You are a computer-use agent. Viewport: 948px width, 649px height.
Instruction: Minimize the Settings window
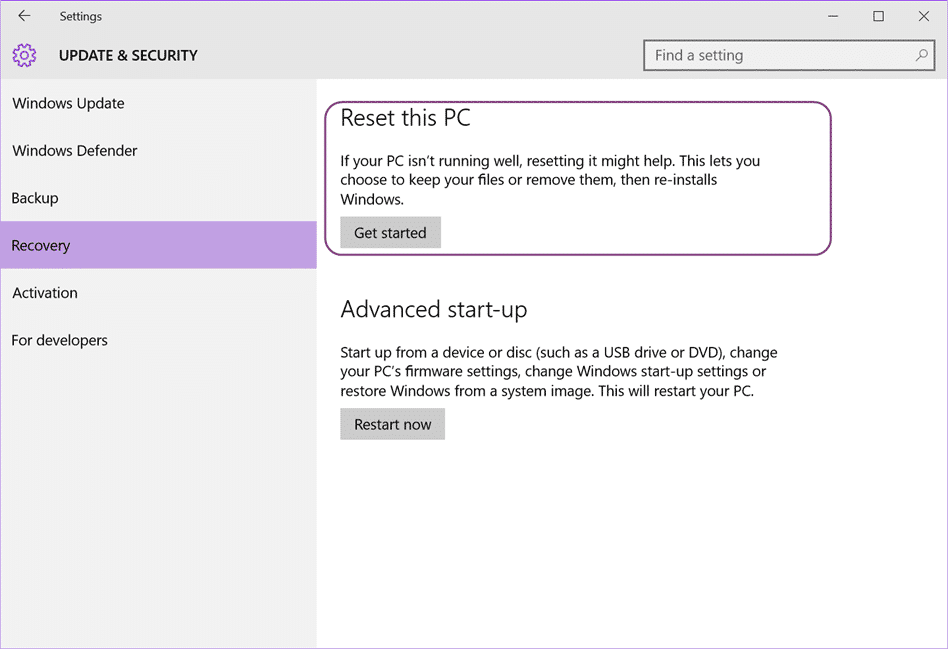(833, 16)
